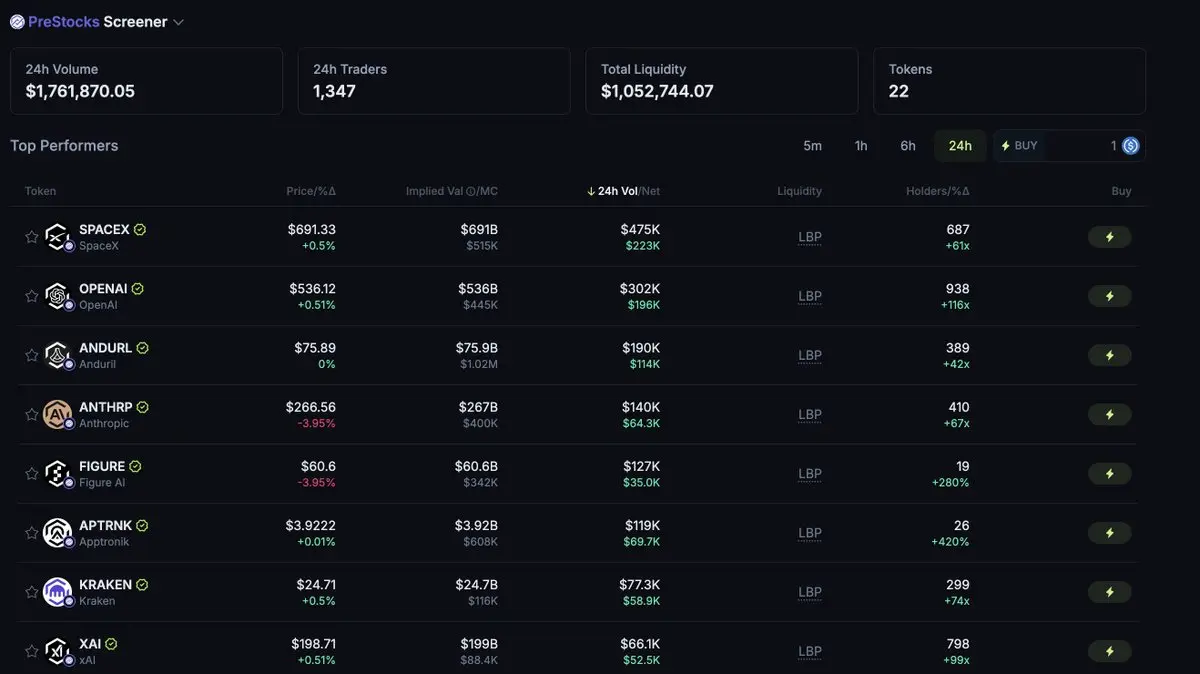Viewport: 1200px width, 674px height.
Task: Click the SPACEX price $691.33
Action: [x=312, y=230]
